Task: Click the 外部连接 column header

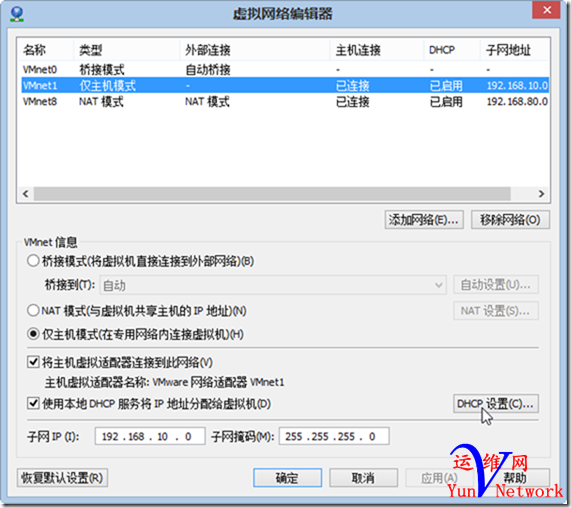Action: click(x=255, y=50)
